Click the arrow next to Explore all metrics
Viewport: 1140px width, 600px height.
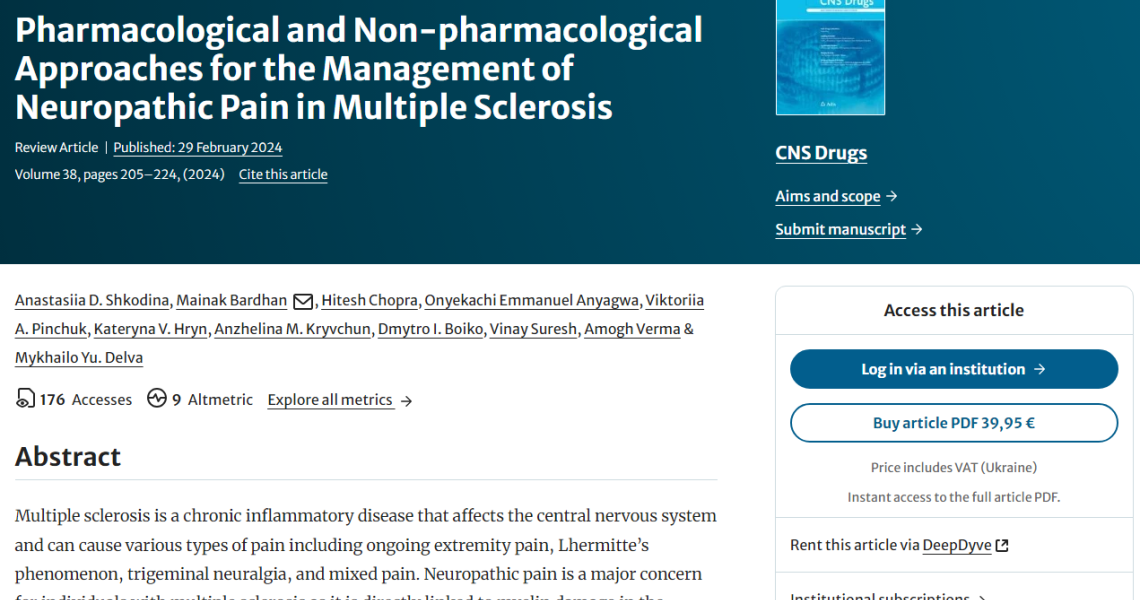coord(406,401)
